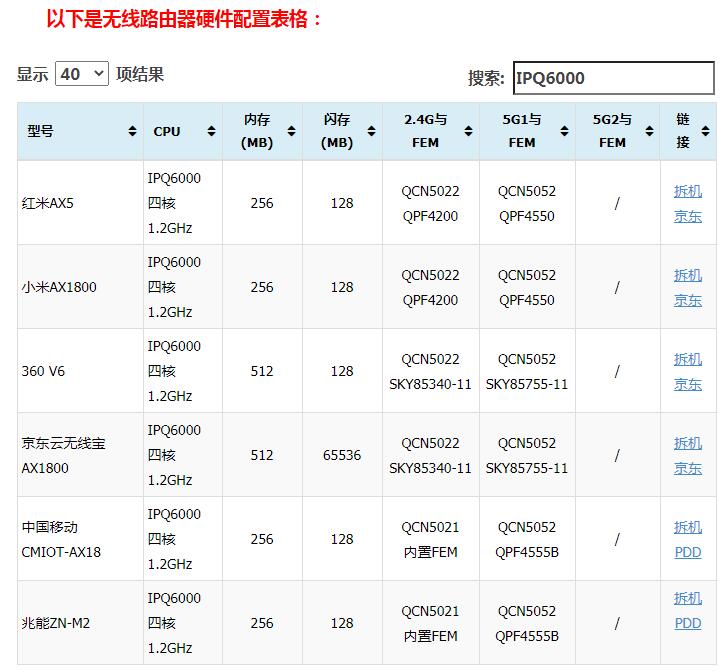Viewport: 725px width, 672px height.
Task: Click SKY85755-11 cell in 京东云无线宝 row
Action: [527, 455]
